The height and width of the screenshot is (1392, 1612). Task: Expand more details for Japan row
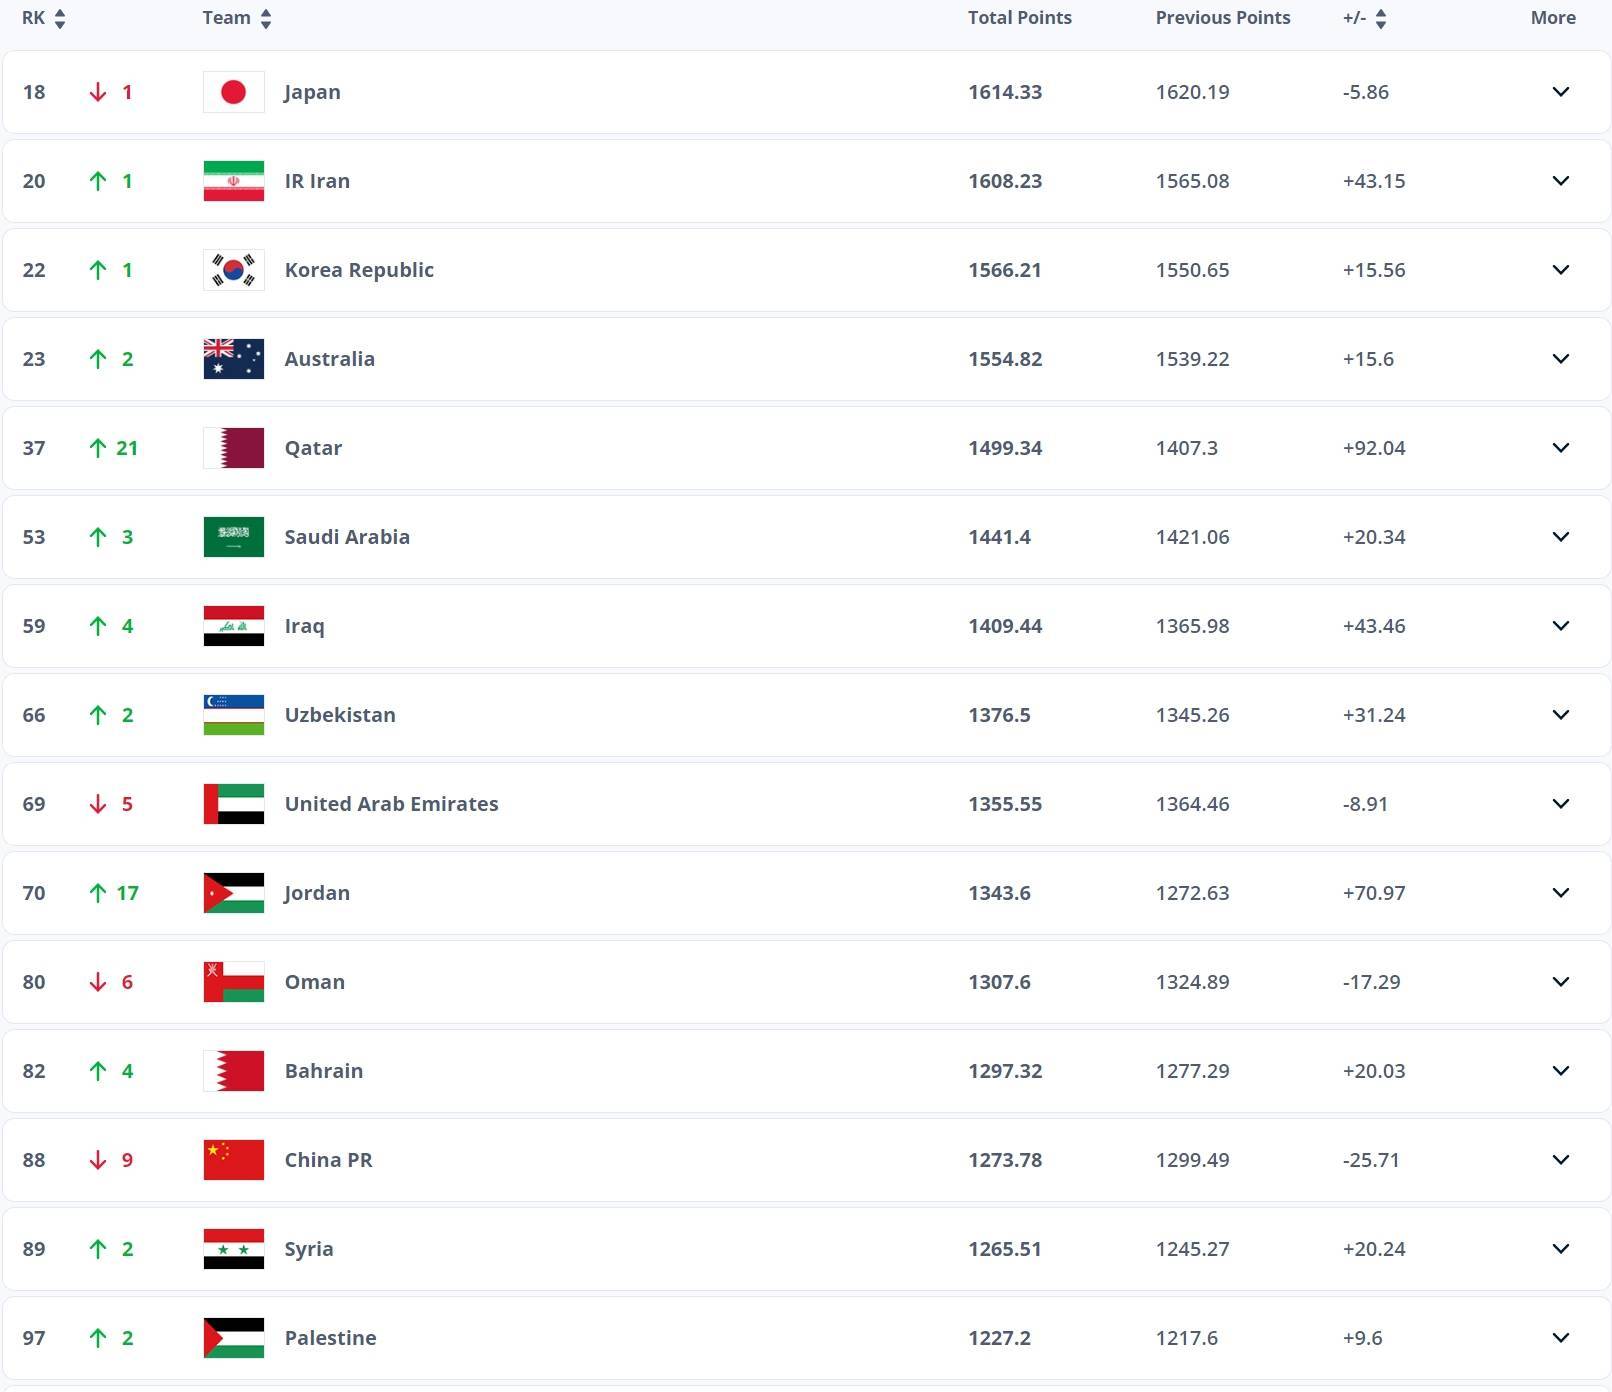tap(1560, 92)
